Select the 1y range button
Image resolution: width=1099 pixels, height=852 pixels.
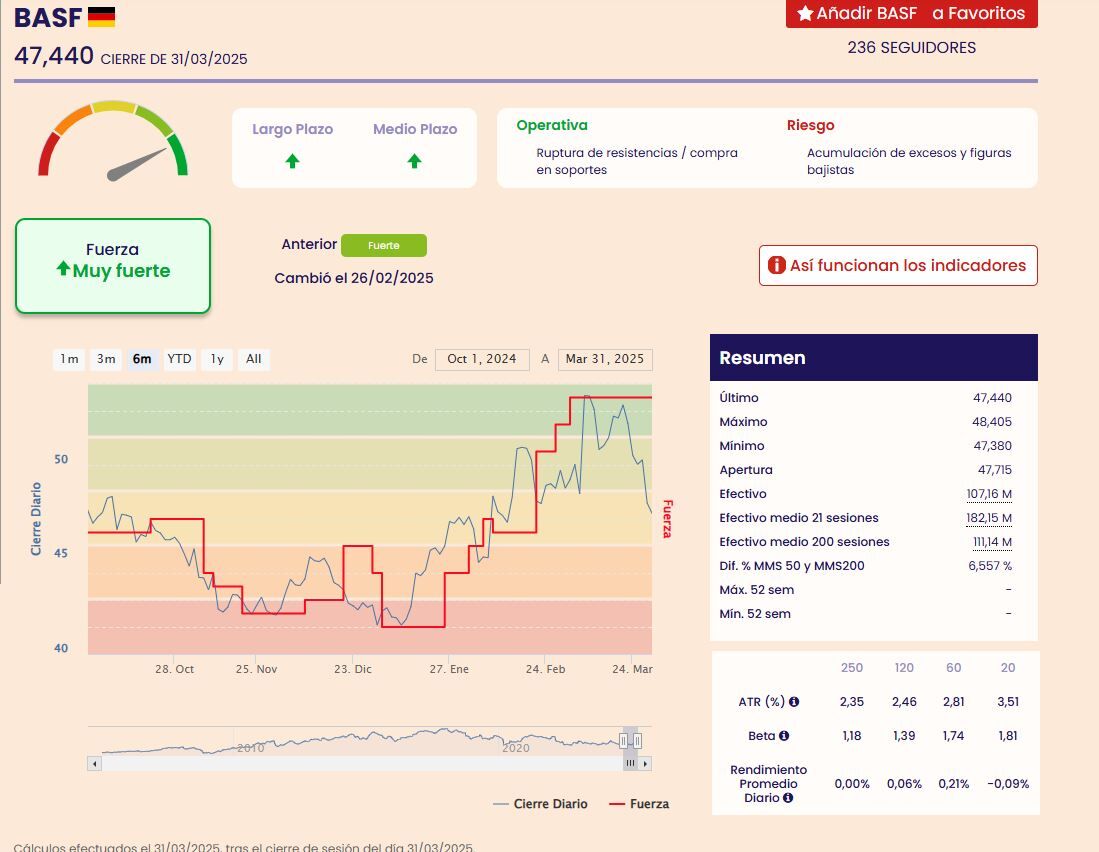[x=217, y=359]
